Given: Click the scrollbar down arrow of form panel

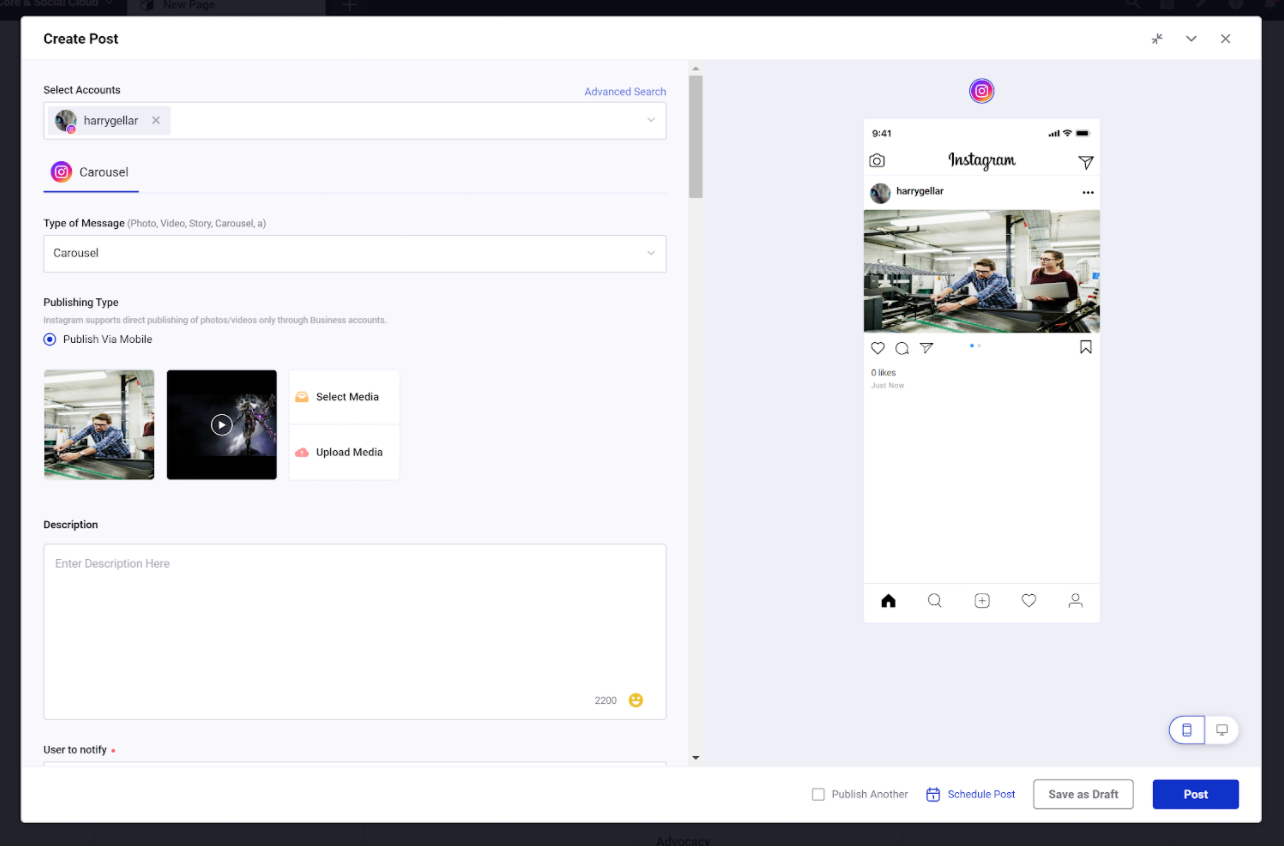Looking at the screenshot, I should pos(696,758).
